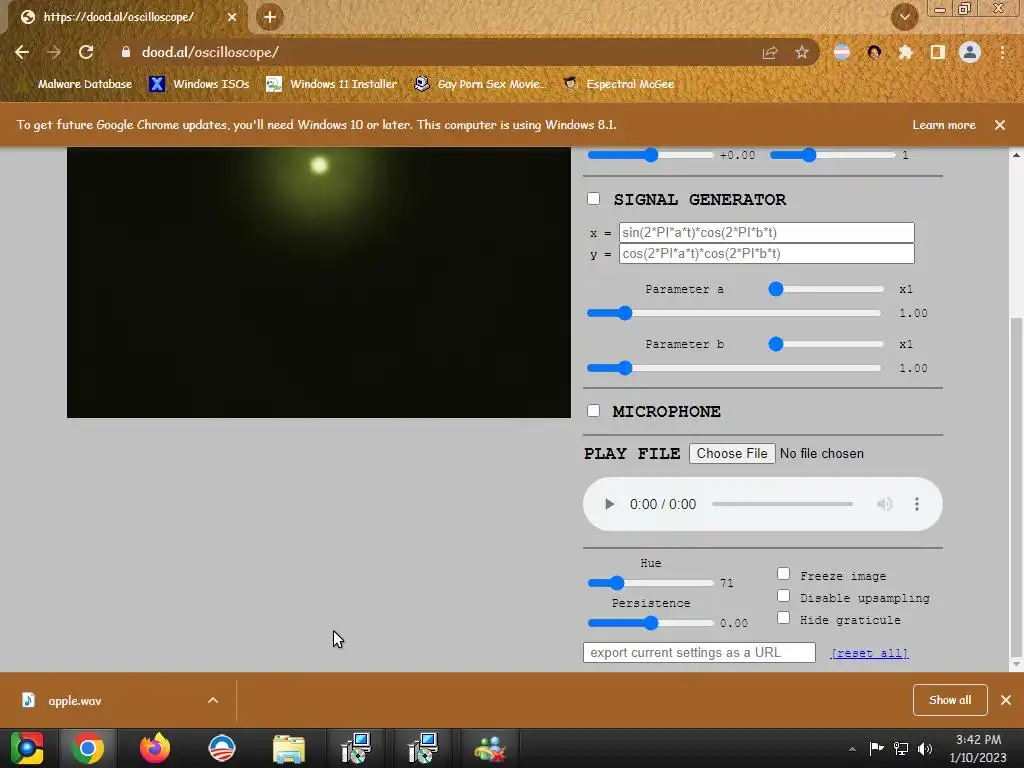Open system volume tray icon
This screenshot has height=768, width=1024.
point(925,749)
